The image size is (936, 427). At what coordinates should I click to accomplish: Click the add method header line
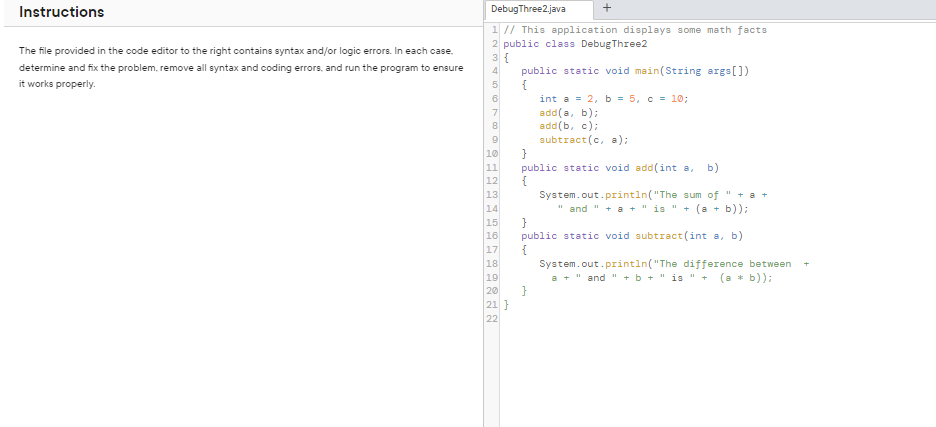(x=620, y=168)
